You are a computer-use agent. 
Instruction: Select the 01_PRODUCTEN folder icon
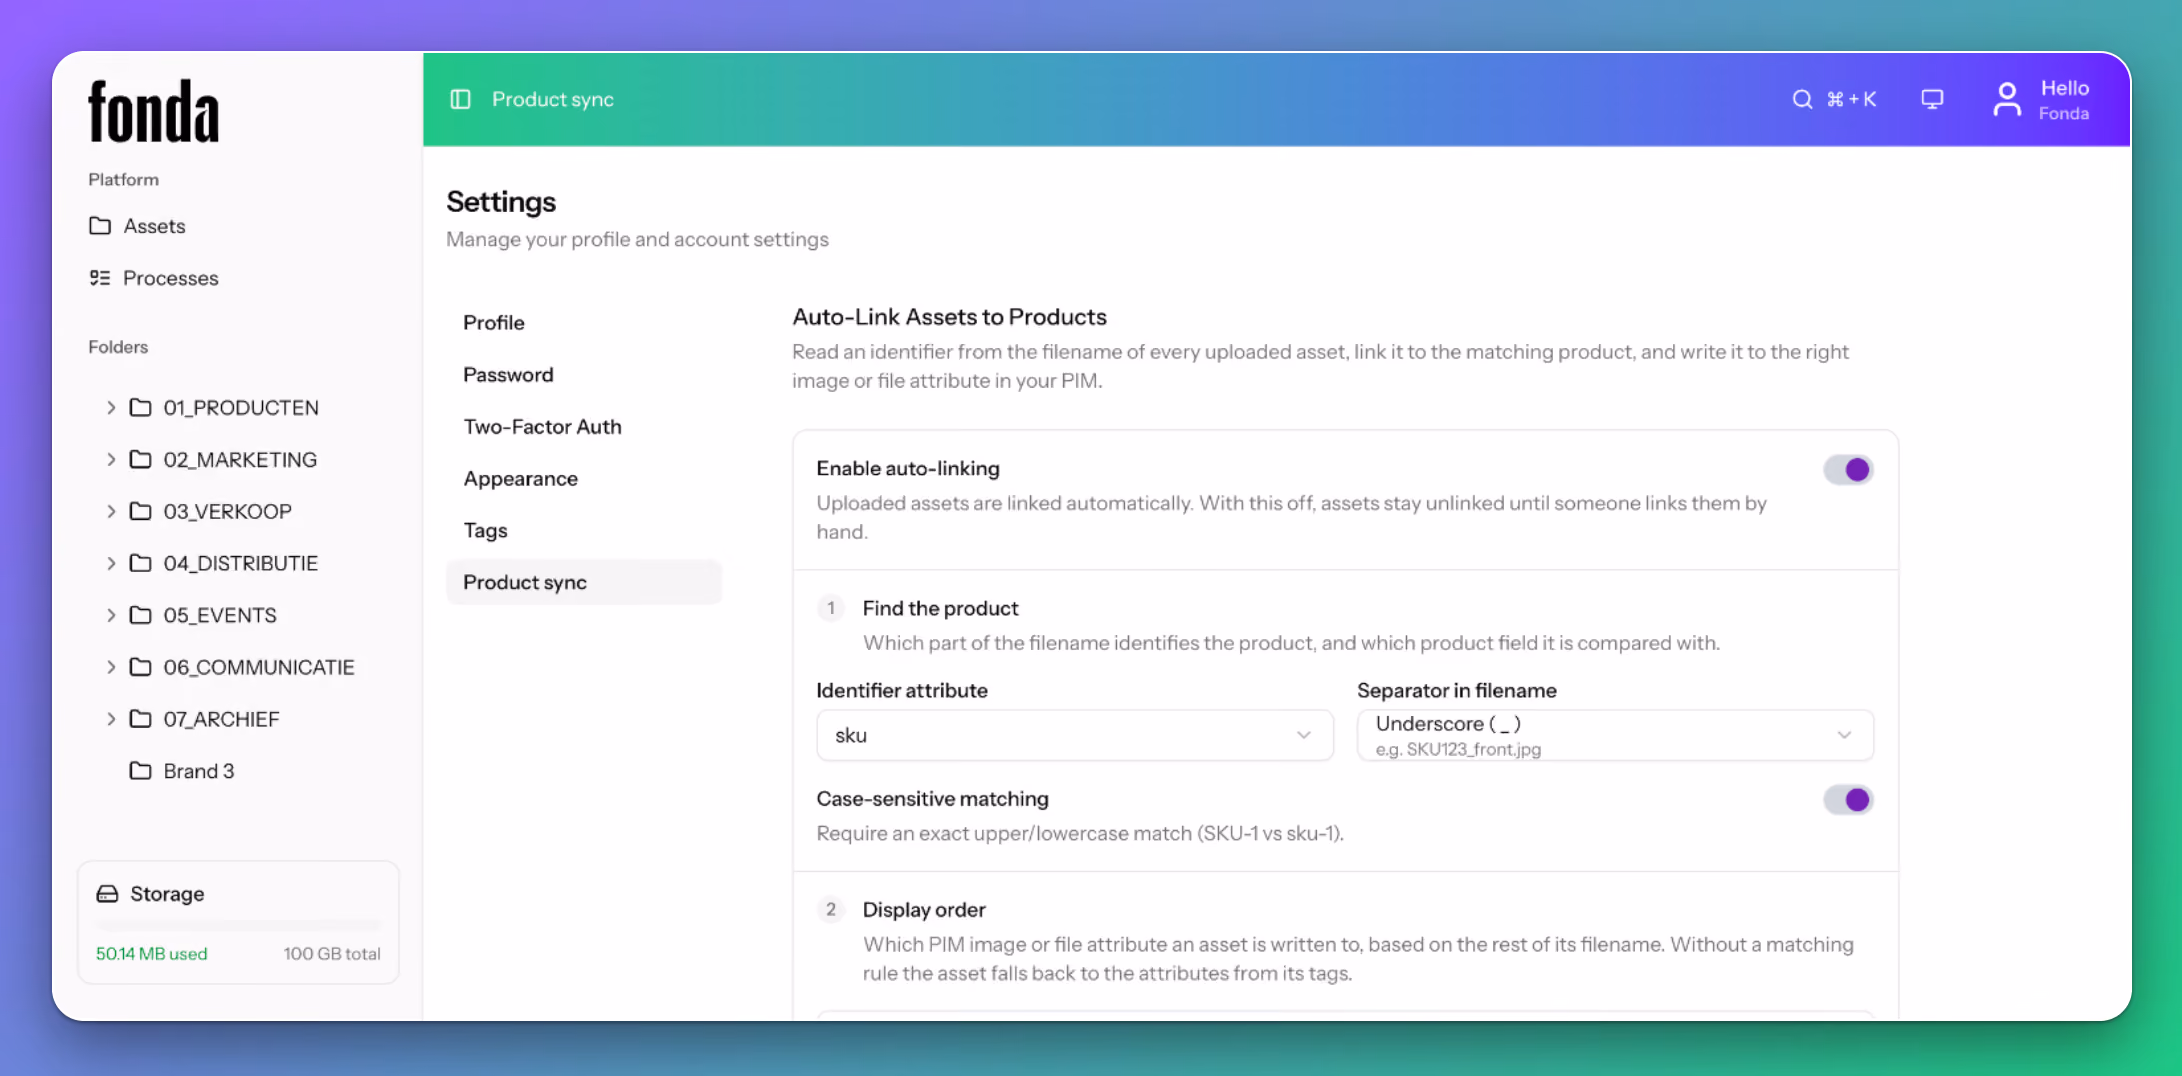click(x=141, y=407)
